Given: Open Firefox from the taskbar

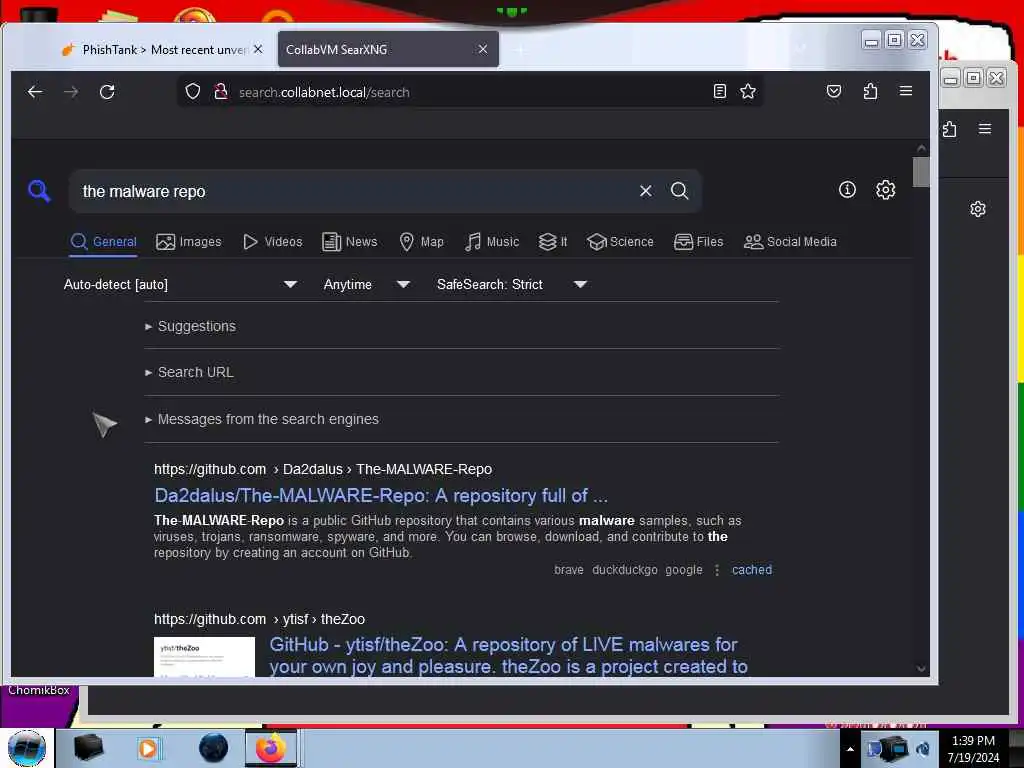Looking at the screenshot, I should [271, 748].
